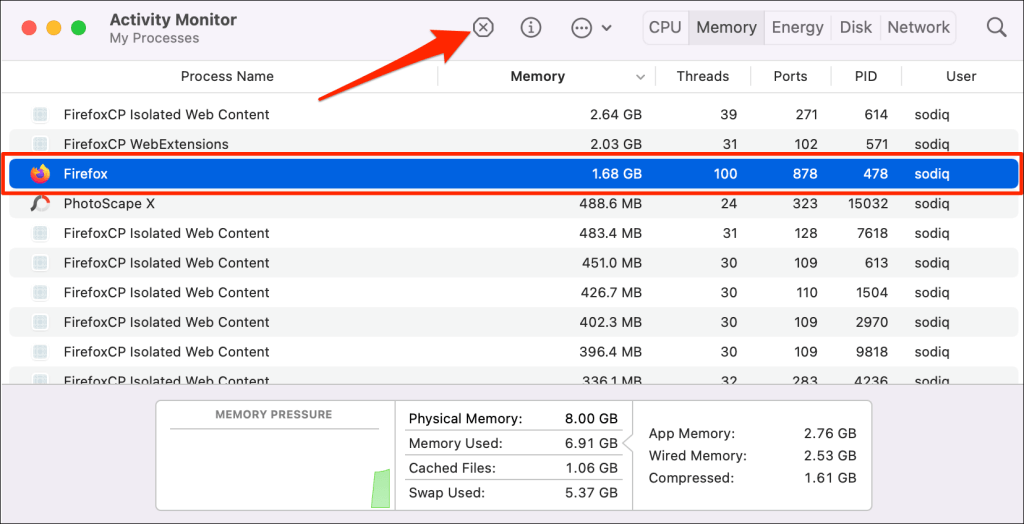Click the generic icon of process PID 613
The image size is (1024, 524).
pos(40,263)
